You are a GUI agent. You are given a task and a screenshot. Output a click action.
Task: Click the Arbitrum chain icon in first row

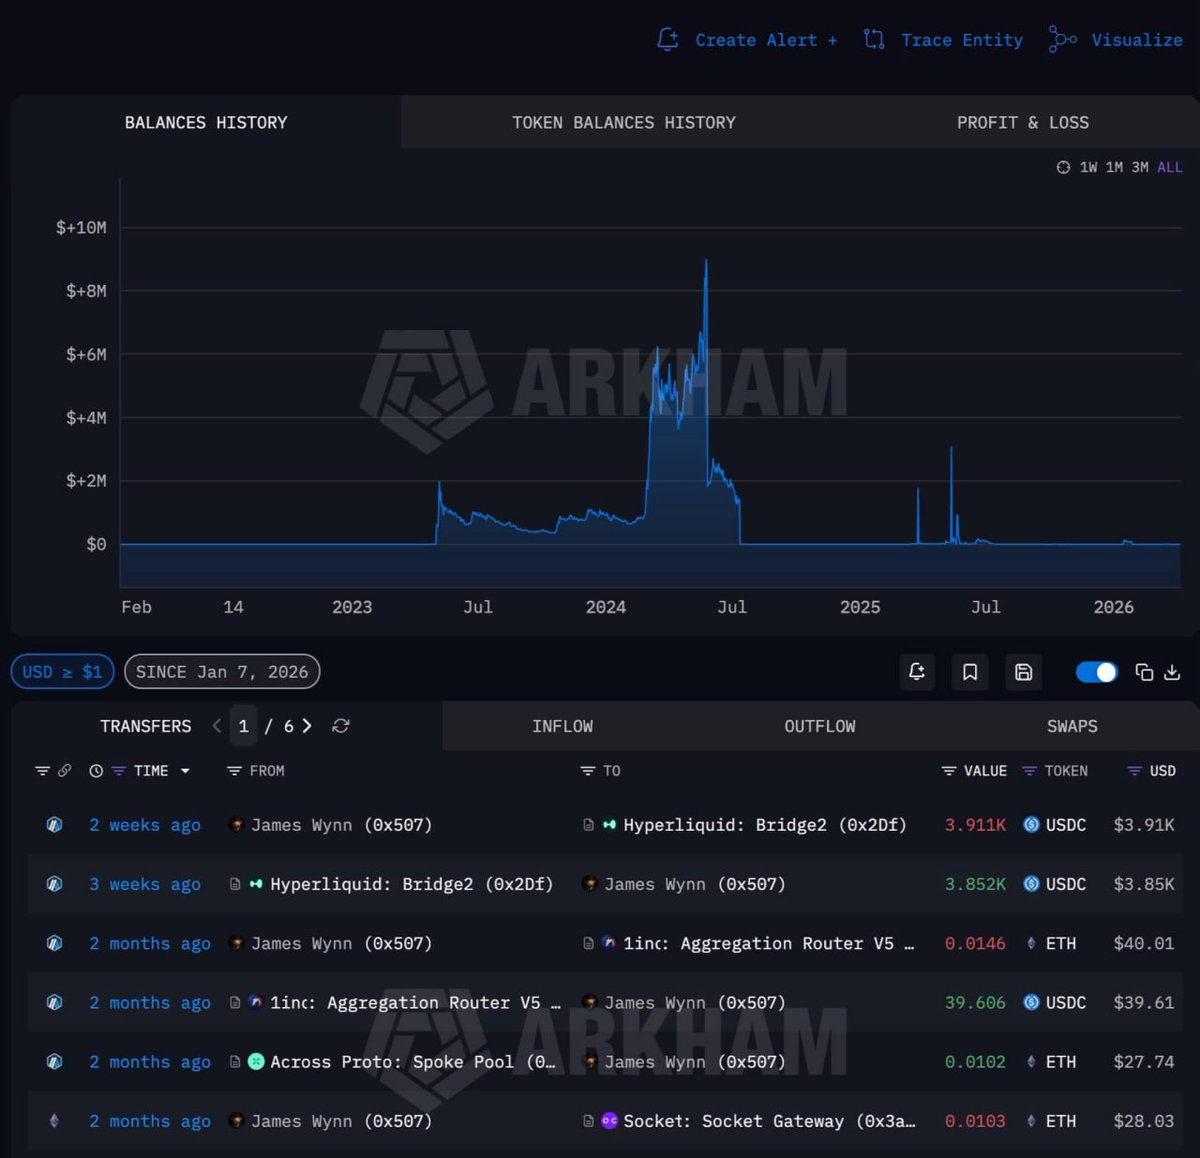point(55,825)
